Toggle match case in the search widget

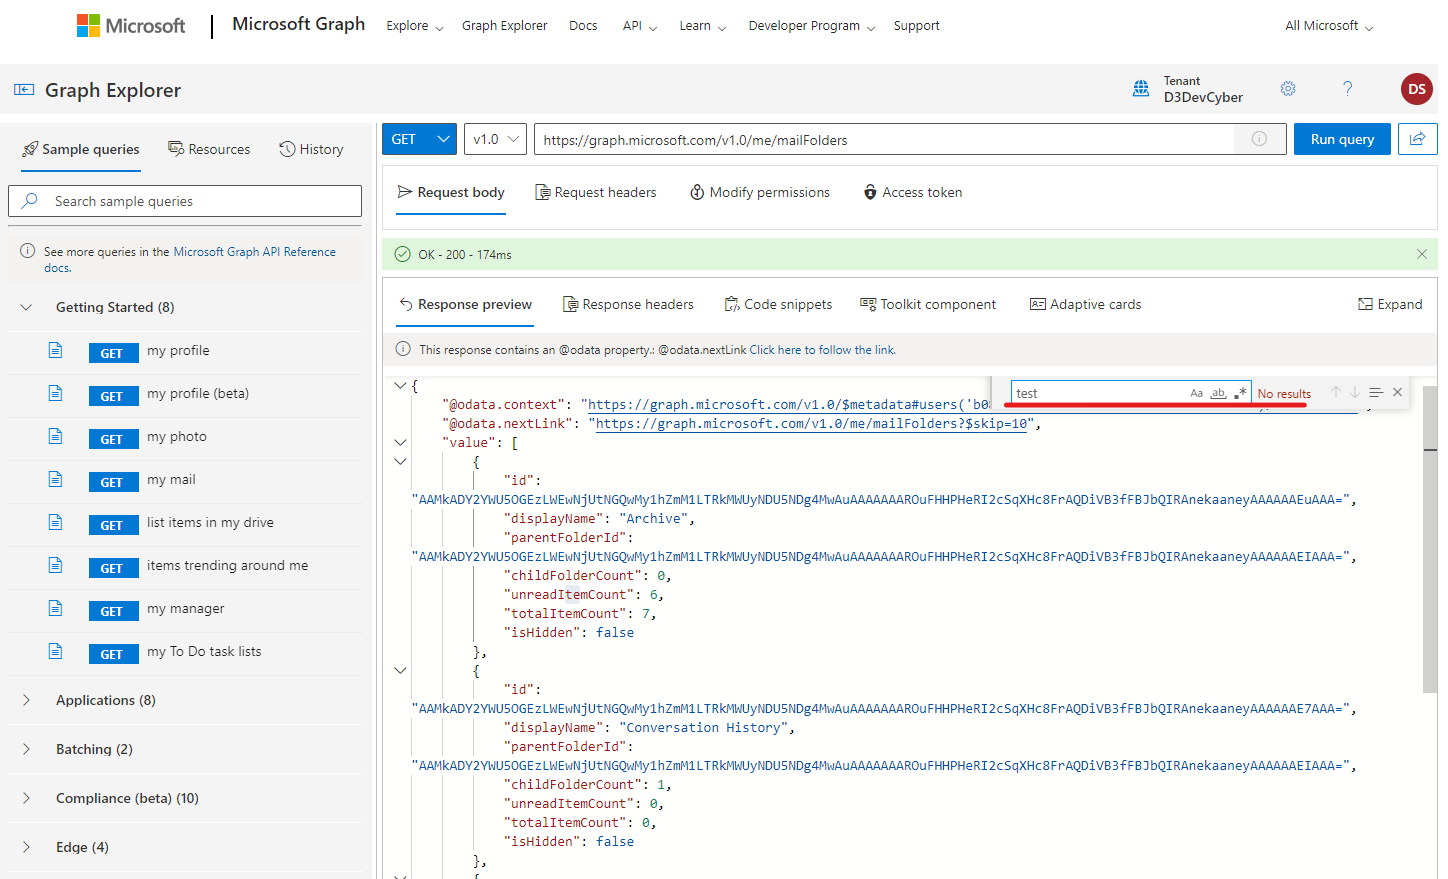click(1197, 392)
